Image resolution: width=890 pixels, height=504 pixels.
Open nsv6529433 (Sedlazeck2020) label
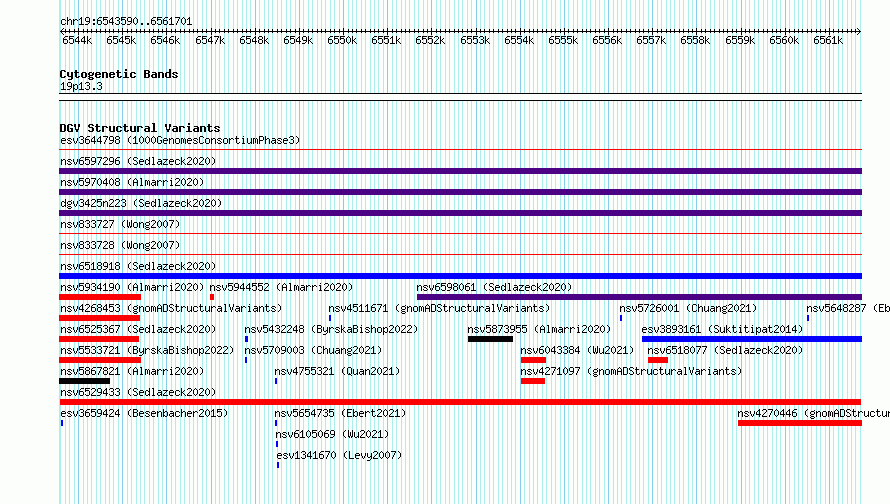click(x=138, y=392)
